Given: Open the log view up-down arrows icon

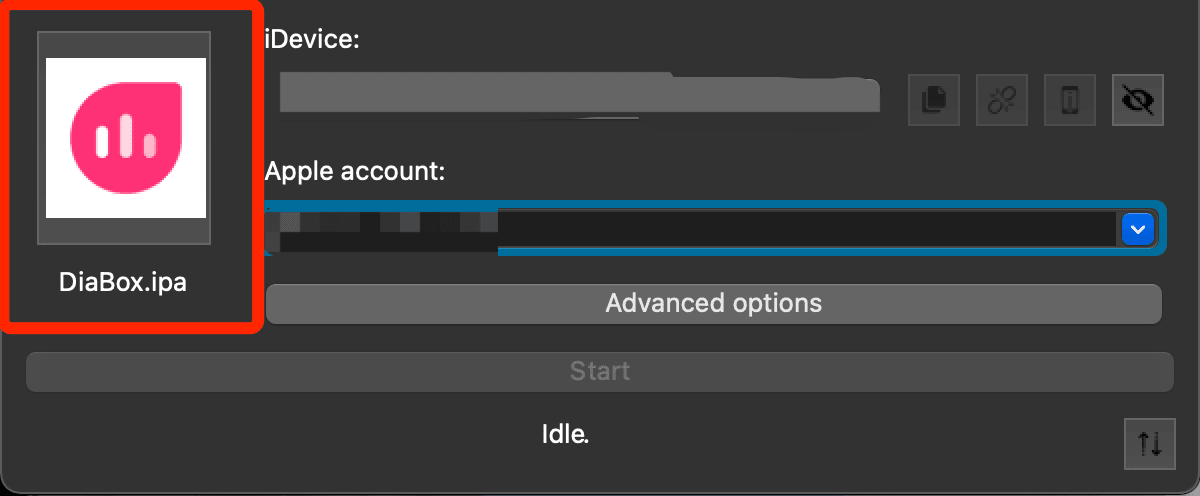Looking at the screenshot, I should click(1150, 444).
